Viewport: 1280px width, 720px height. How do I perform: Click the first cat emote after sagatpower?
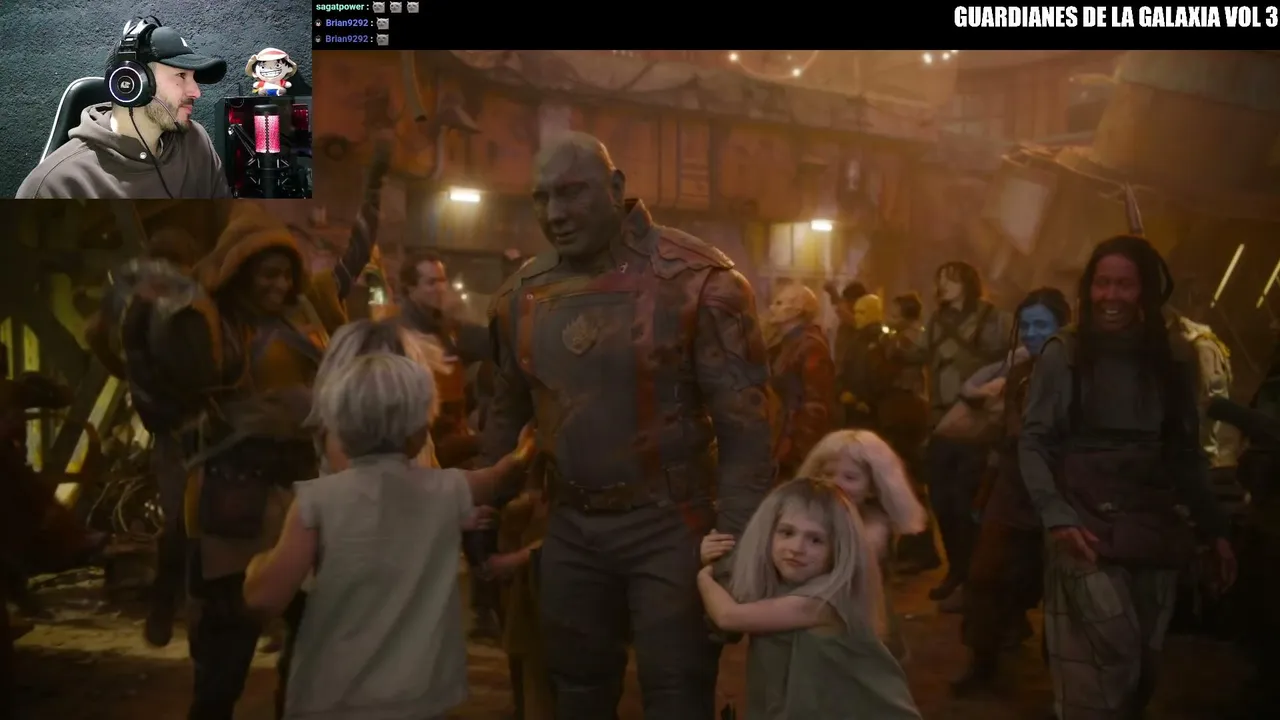pos(379,7)
